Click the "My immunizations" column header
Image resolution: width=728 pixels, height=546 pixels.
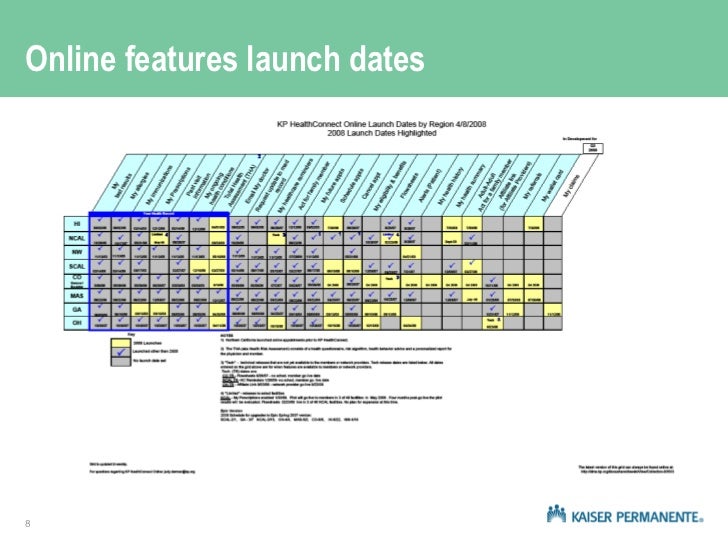click(159, 186)
